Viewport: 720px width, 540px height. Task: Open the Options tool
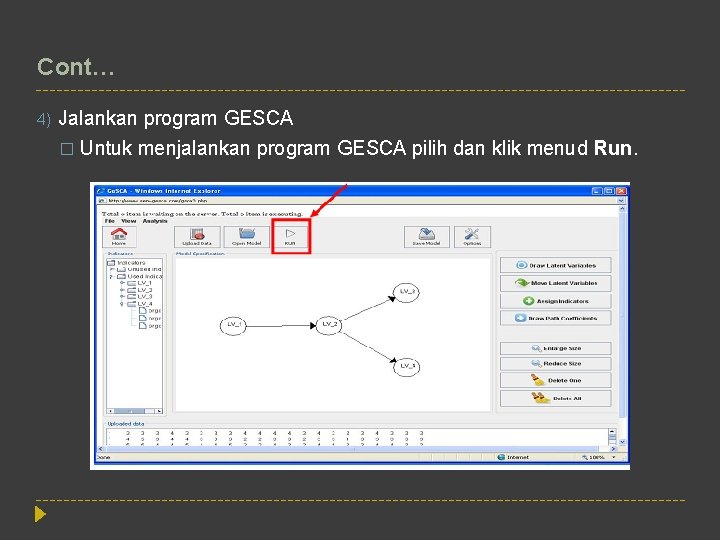[472, 236]
